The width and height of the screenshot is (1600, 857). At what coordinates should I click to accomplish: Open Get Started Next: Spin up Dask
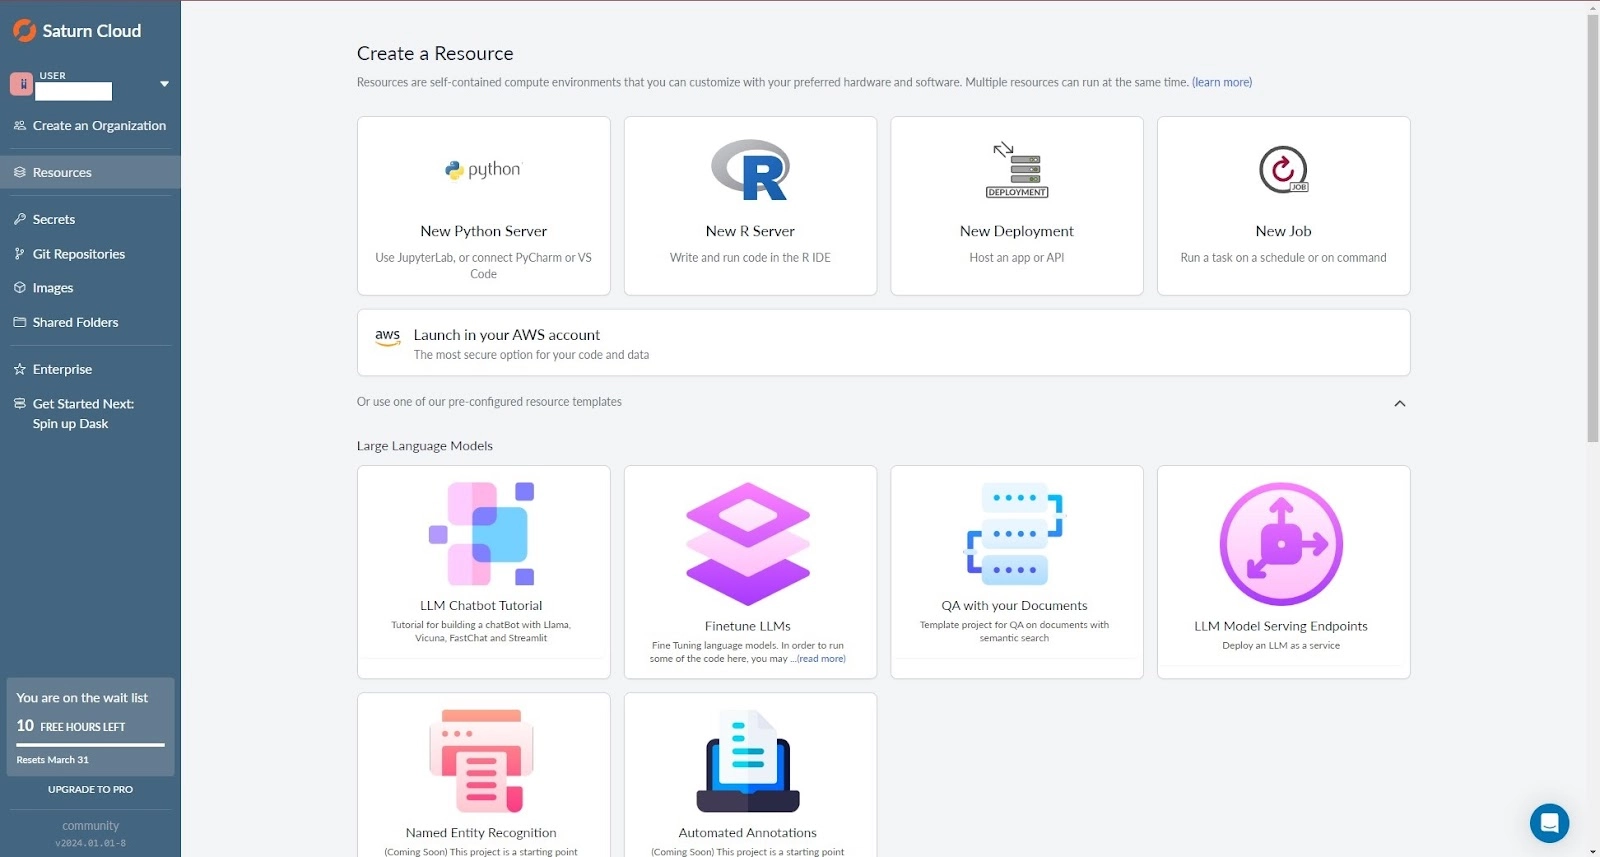(83, 413)
